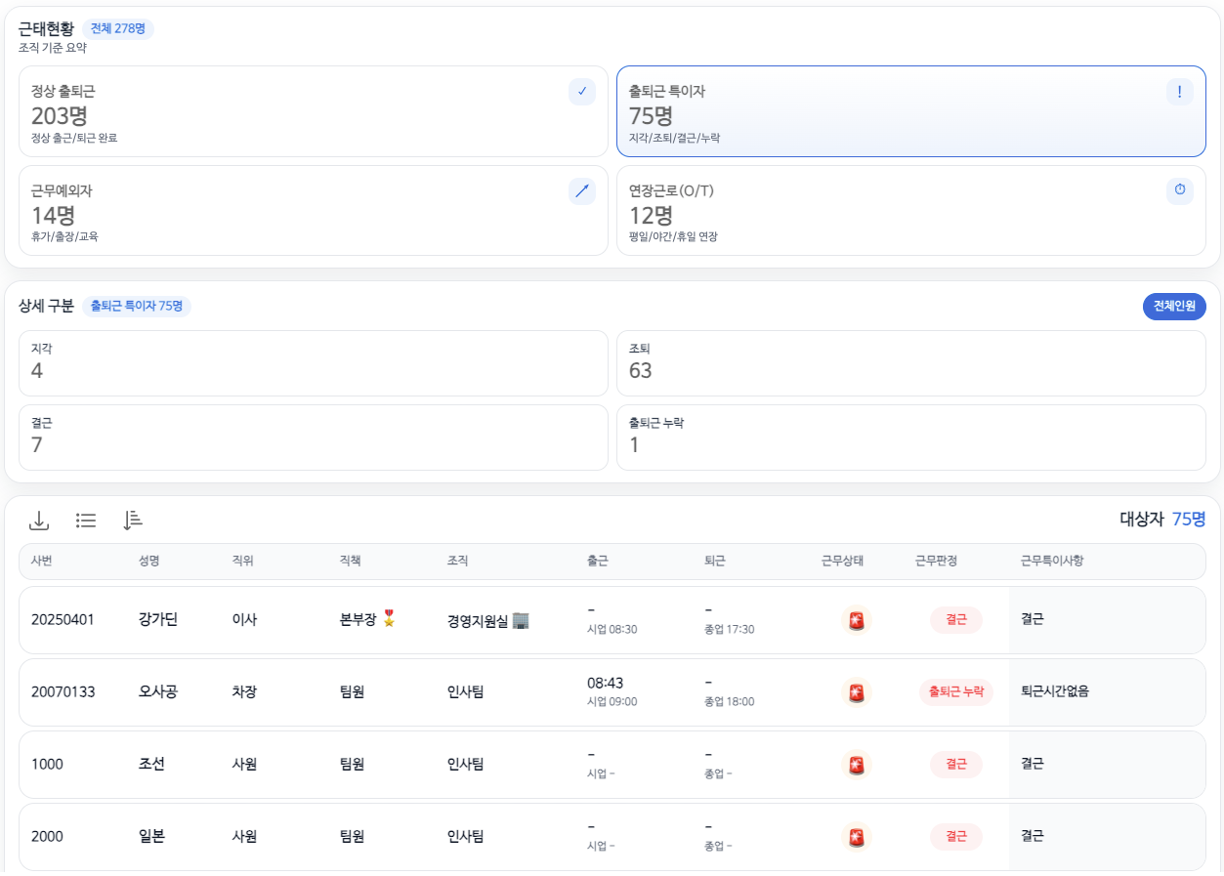Click the 결근 badge in 강가딘's row
The image size is (1224, 876).
point(956,620)
